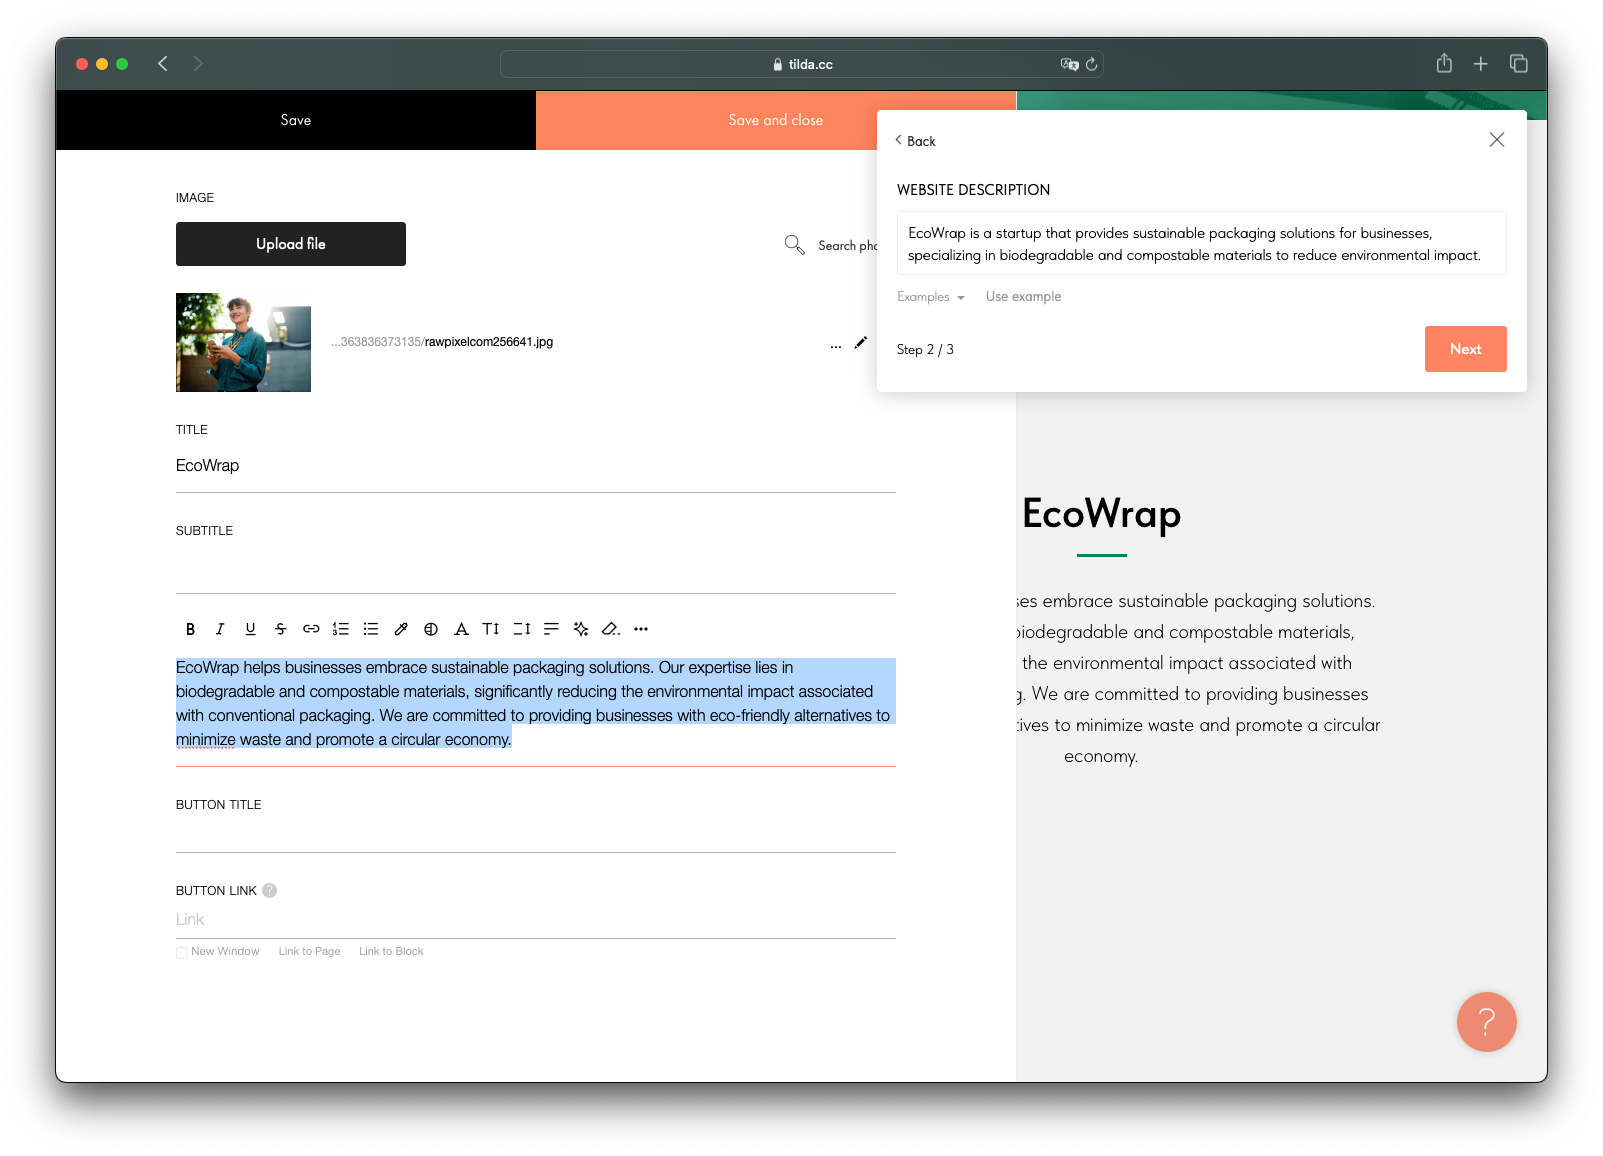Open the image options menu with three dots

pyautogui.click(x=836, y=345)
